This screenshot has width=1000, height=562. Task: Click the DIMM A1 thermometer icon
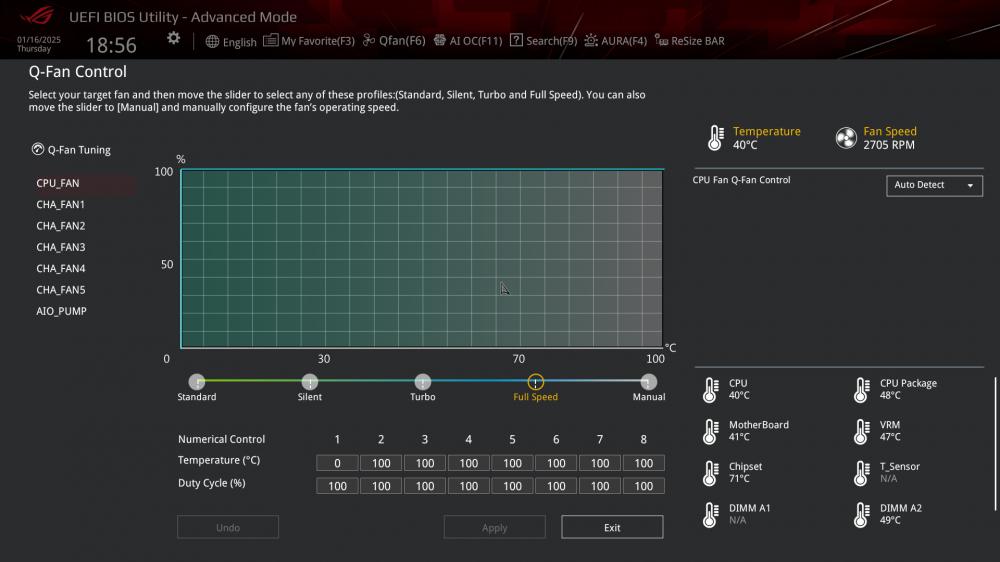tap(710, 515)
